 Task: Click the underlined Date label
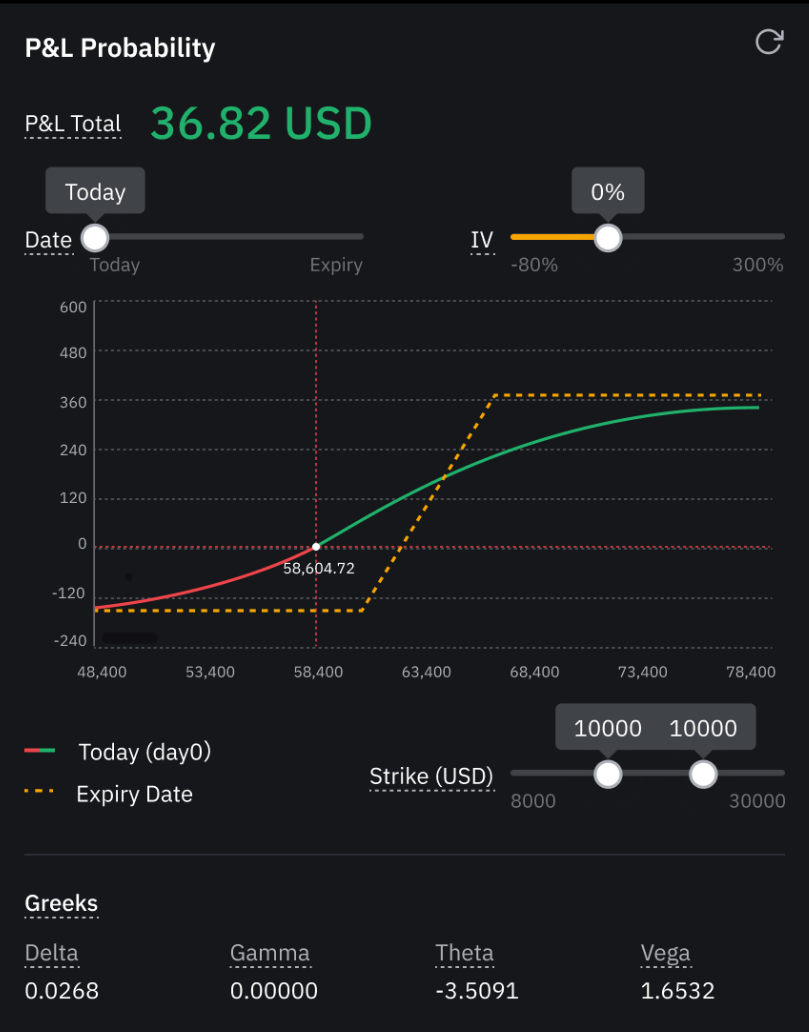pos(48,240)
